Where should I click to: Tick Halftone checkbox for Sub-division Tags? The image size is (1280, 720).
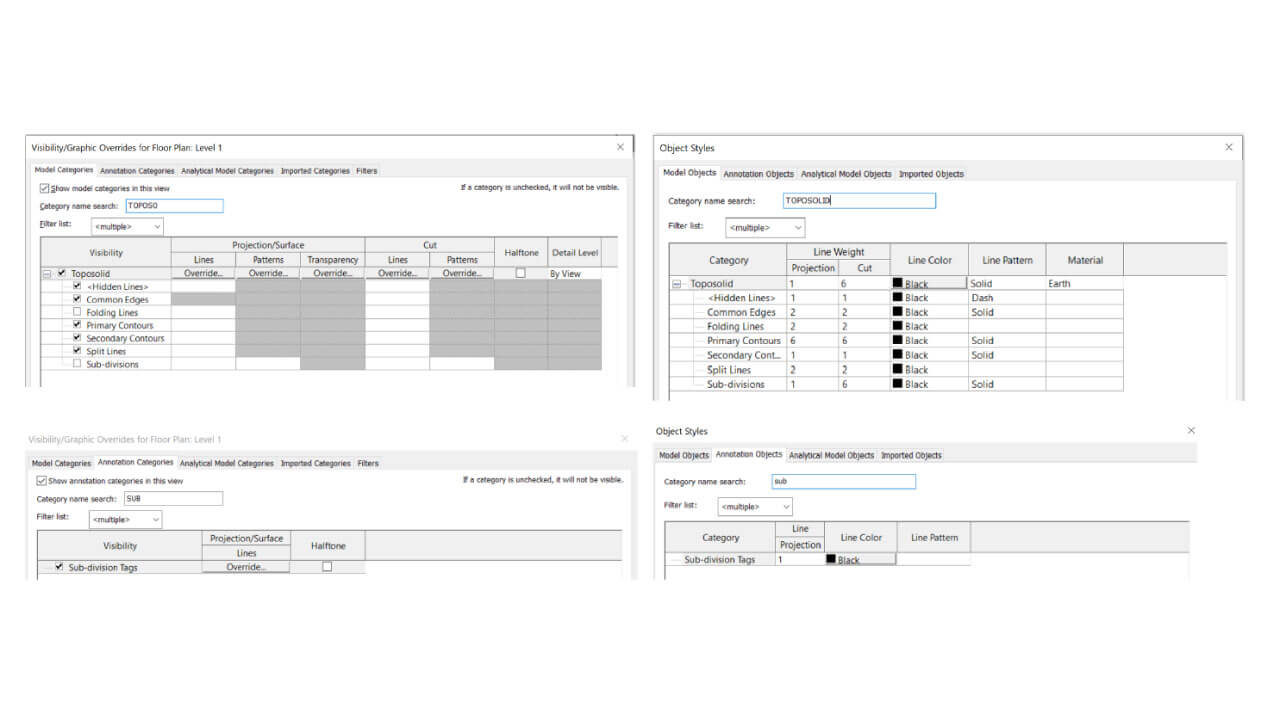point(327,567)
